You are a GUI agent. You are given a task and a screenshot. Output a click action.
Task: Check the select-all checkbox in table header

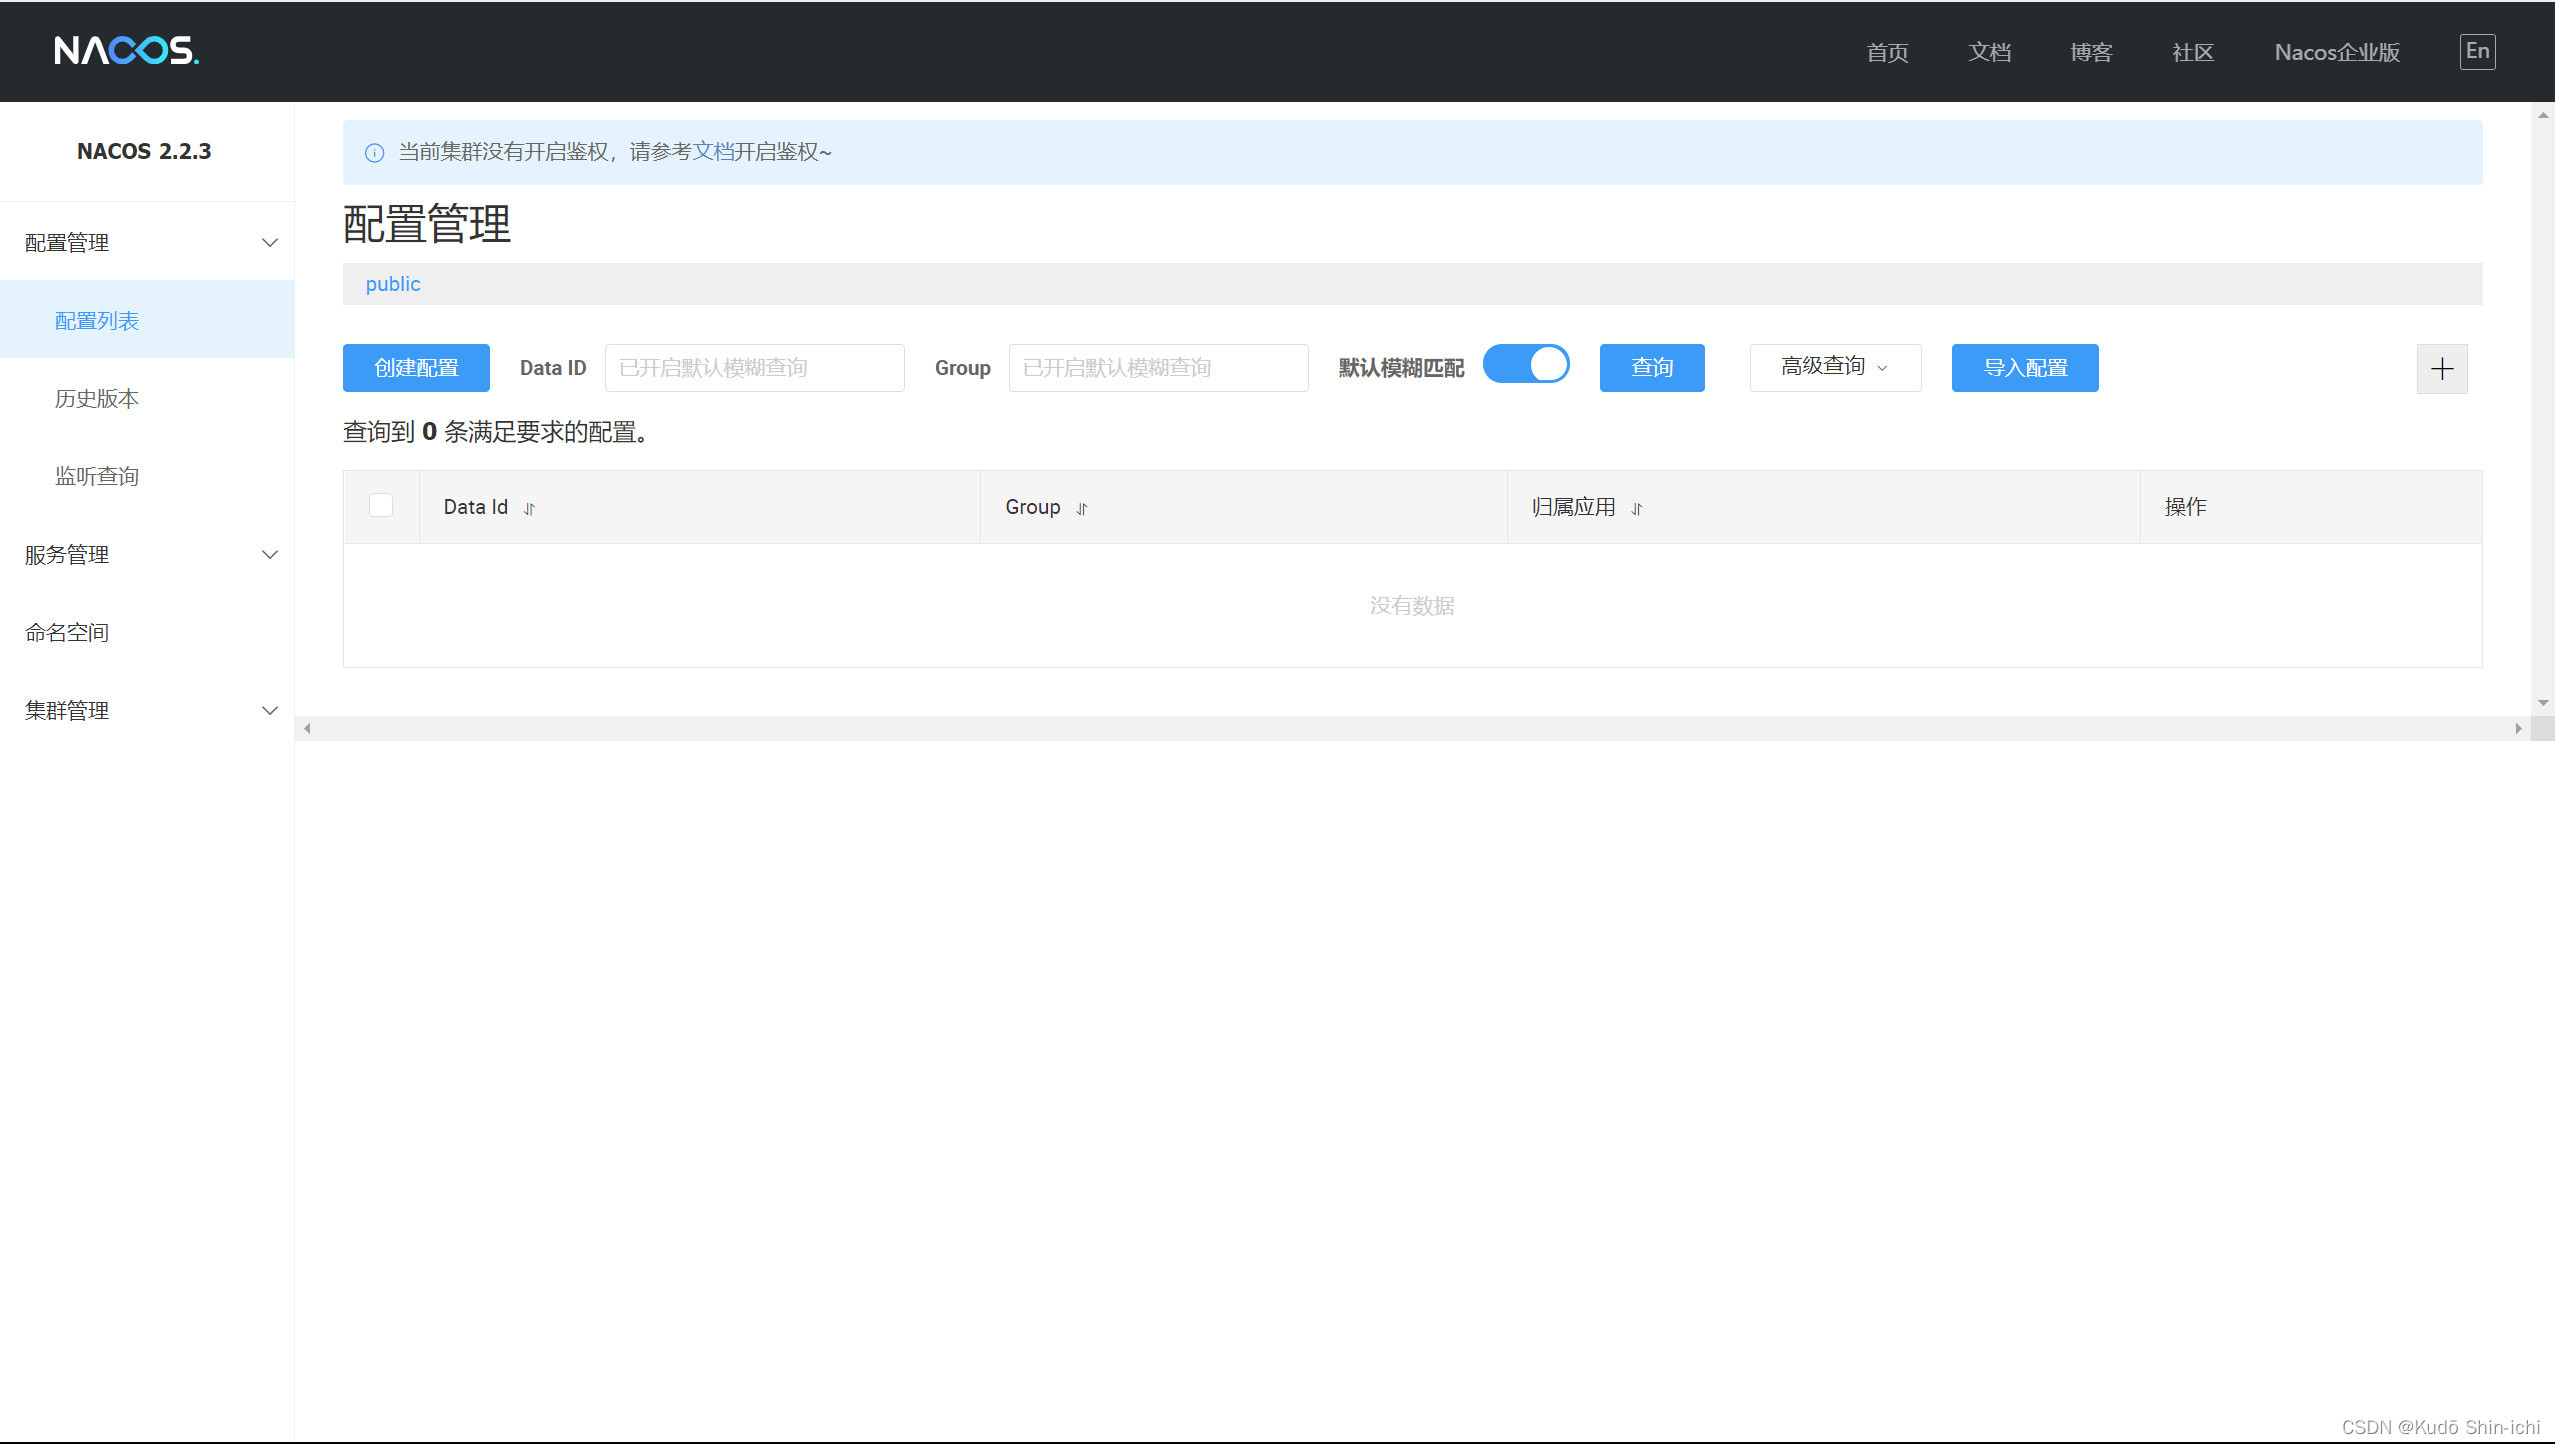[x=381, y=505]
